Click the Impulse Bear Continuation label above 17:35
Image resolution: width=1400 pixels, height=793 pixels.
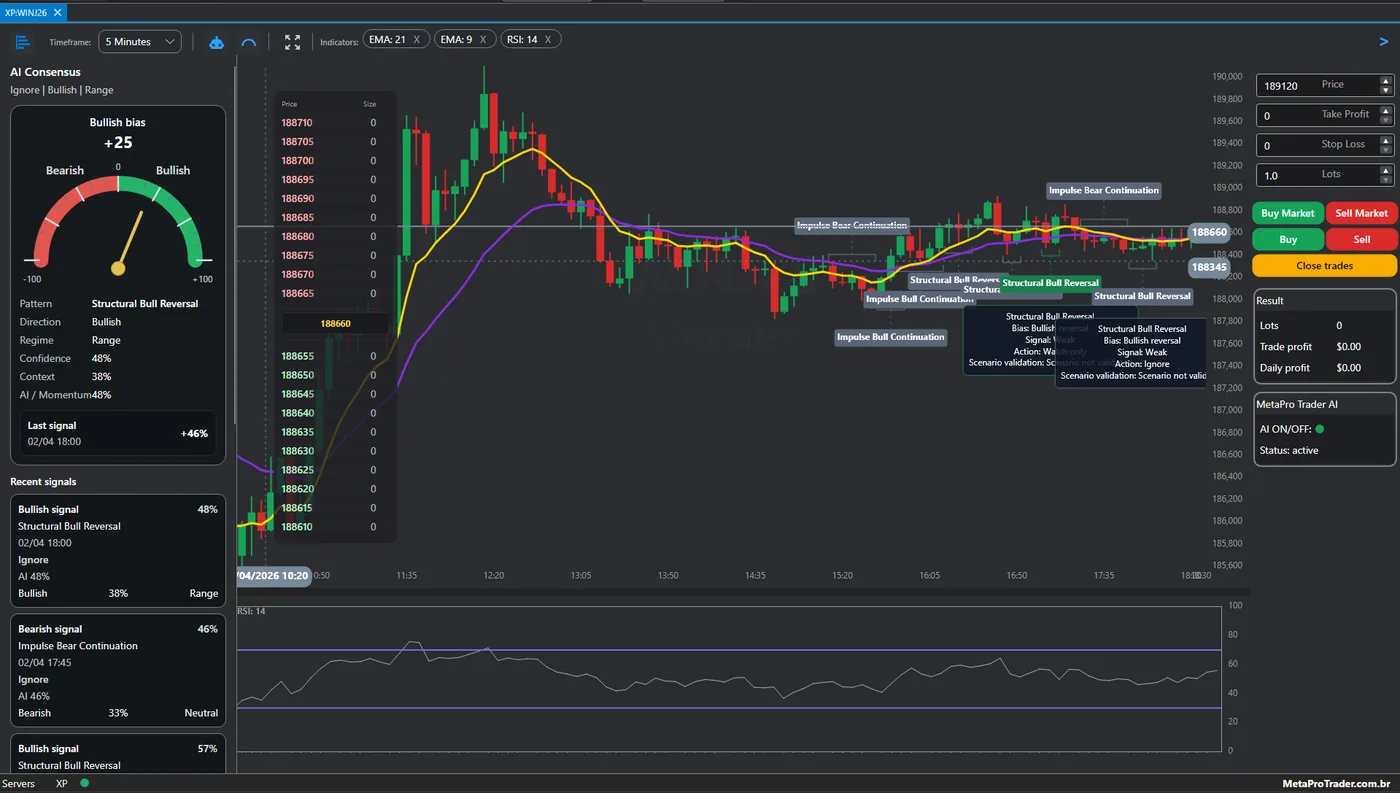pos(1104,190)
